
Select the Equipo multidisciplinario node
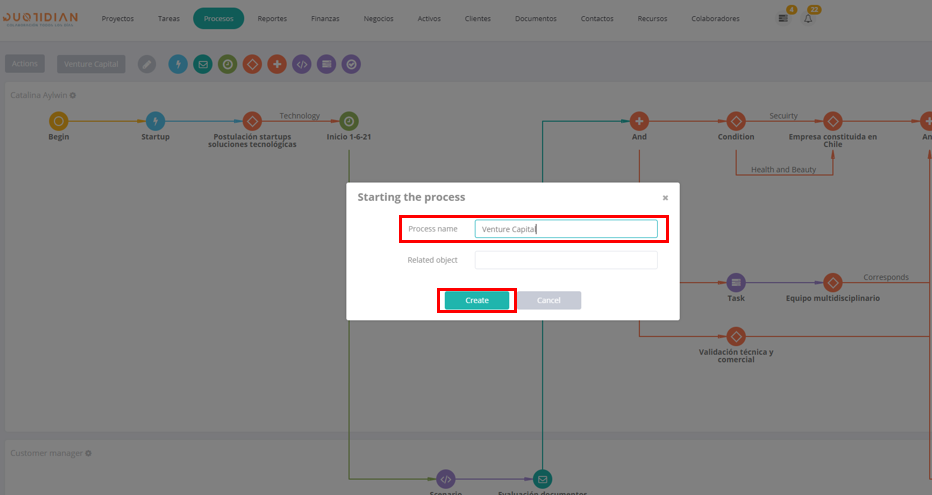[x=833, y=283]
